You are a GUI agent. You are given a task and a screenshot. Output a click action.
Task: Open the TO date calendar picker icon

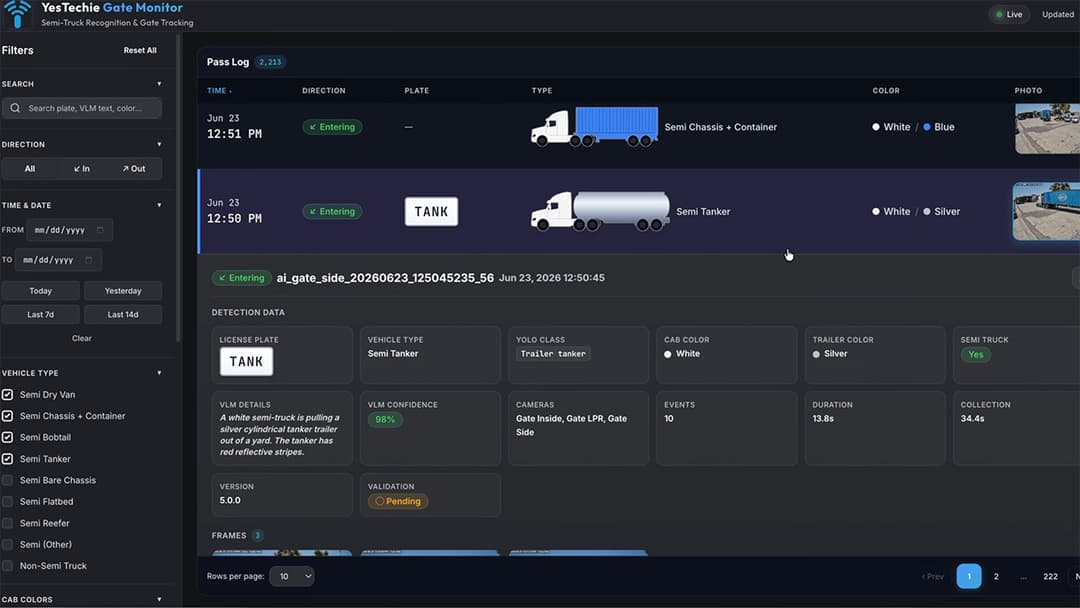(88, 260)
